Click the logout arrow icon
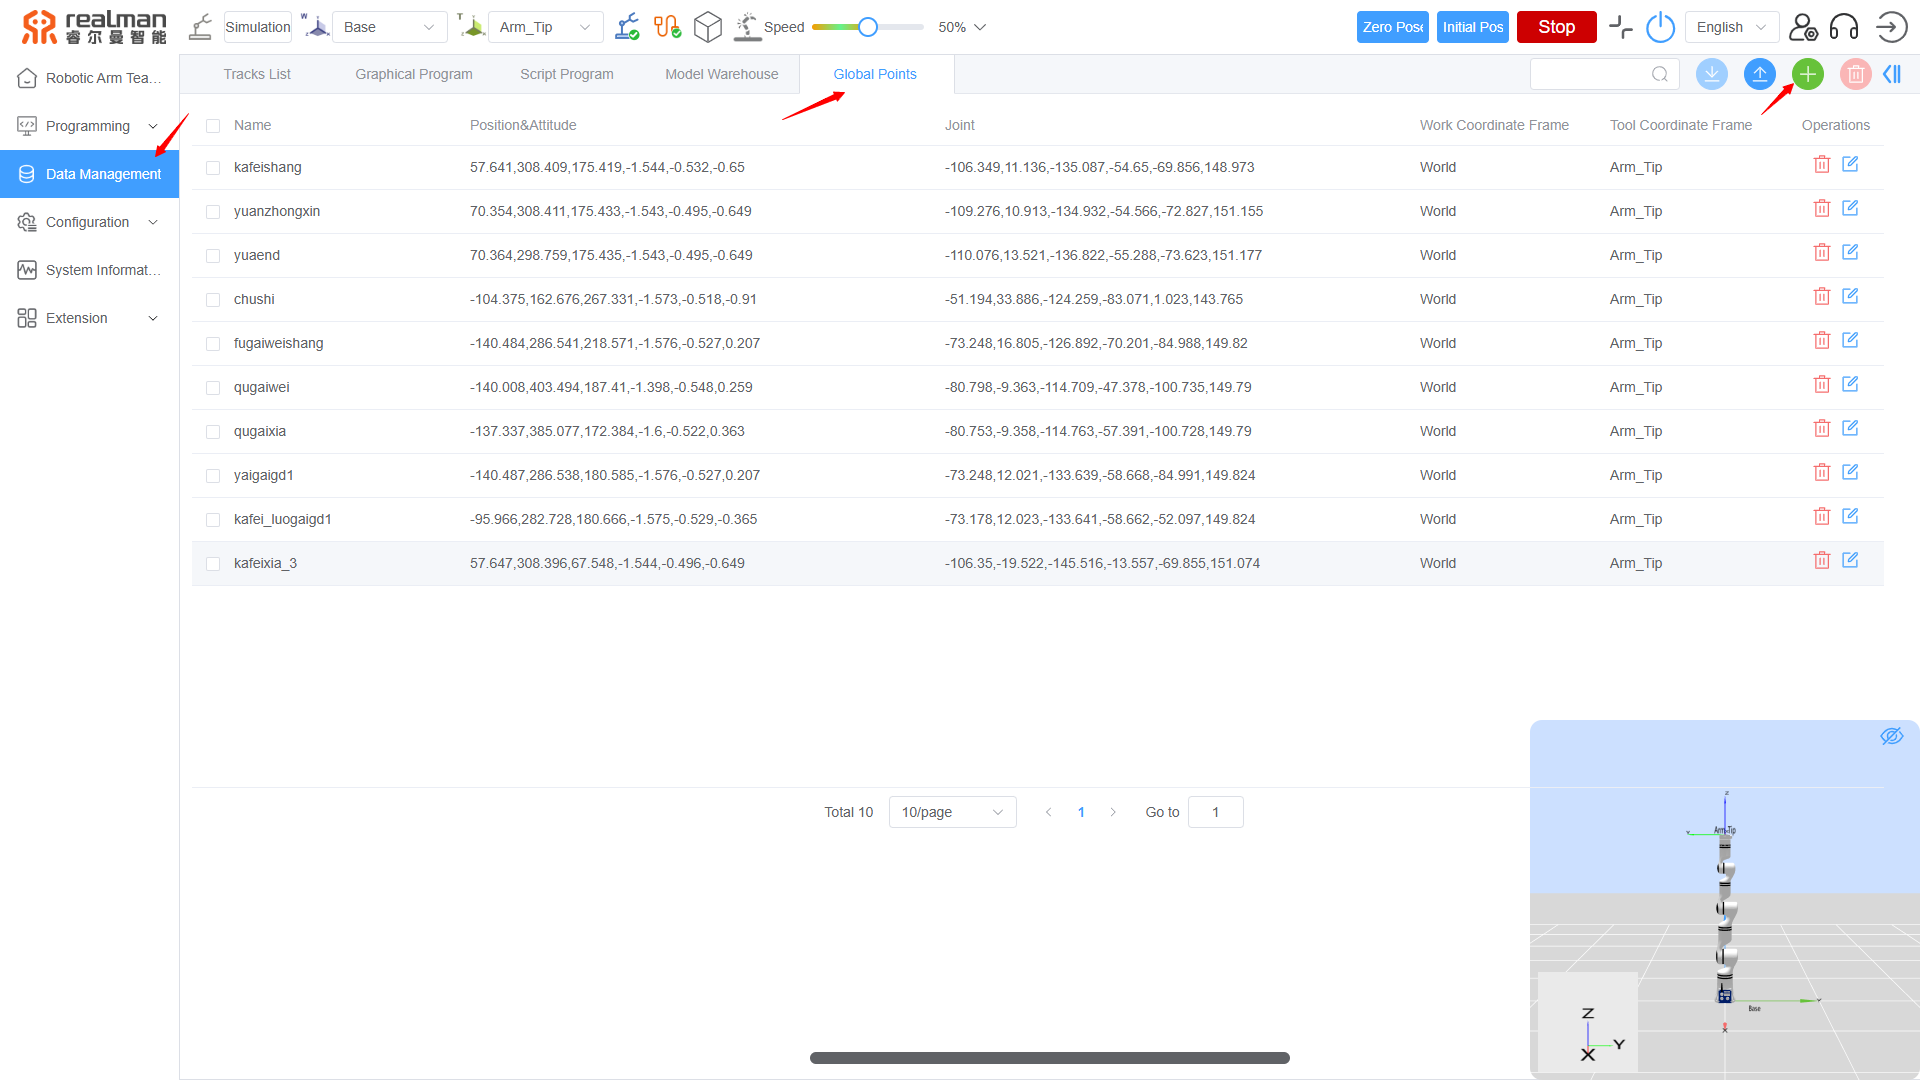Screen dimensions: 1920x1080 tap(1891, 27)
